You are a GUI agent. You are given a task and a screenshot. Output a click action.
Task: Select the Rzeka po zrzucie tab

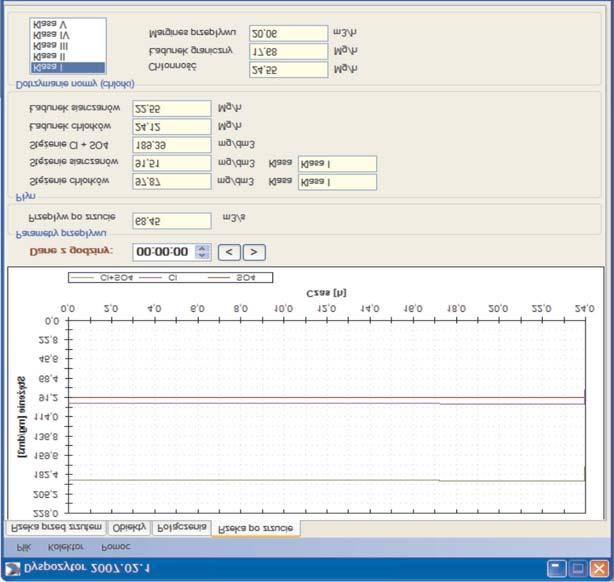(x=255, y=528)
